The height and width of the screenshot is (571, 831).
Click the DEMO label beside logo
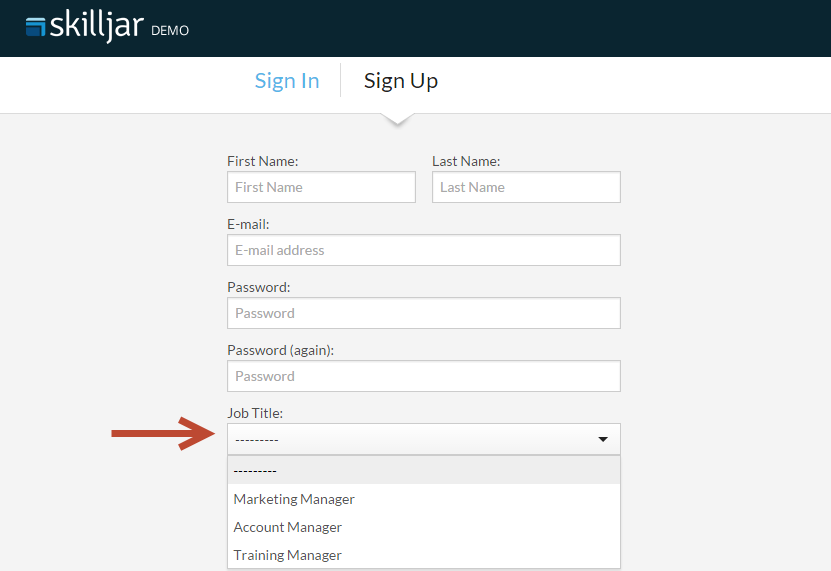click(x=170, y=30)
